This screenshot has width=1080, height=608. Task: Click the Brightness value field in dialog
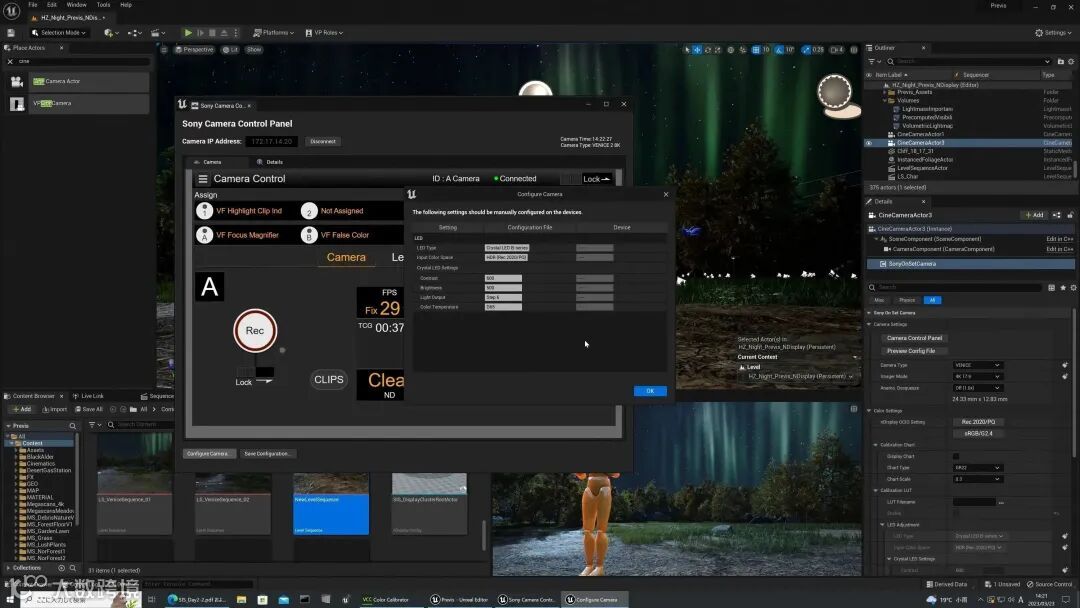(x=503, y=287)
